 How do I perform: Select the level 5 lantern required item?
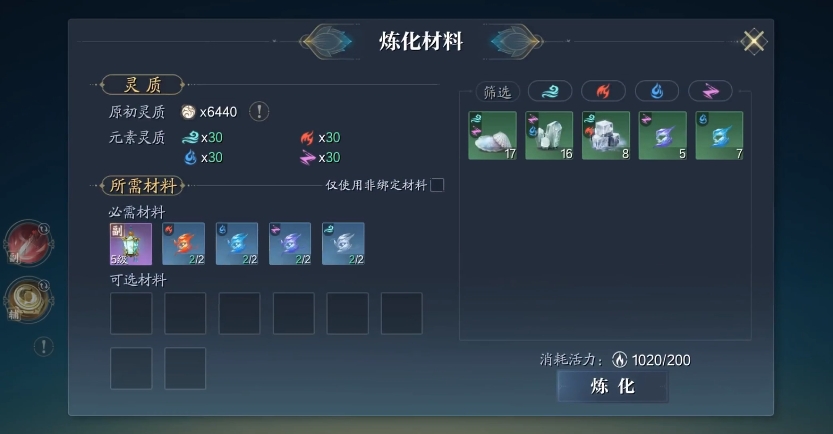131,244
